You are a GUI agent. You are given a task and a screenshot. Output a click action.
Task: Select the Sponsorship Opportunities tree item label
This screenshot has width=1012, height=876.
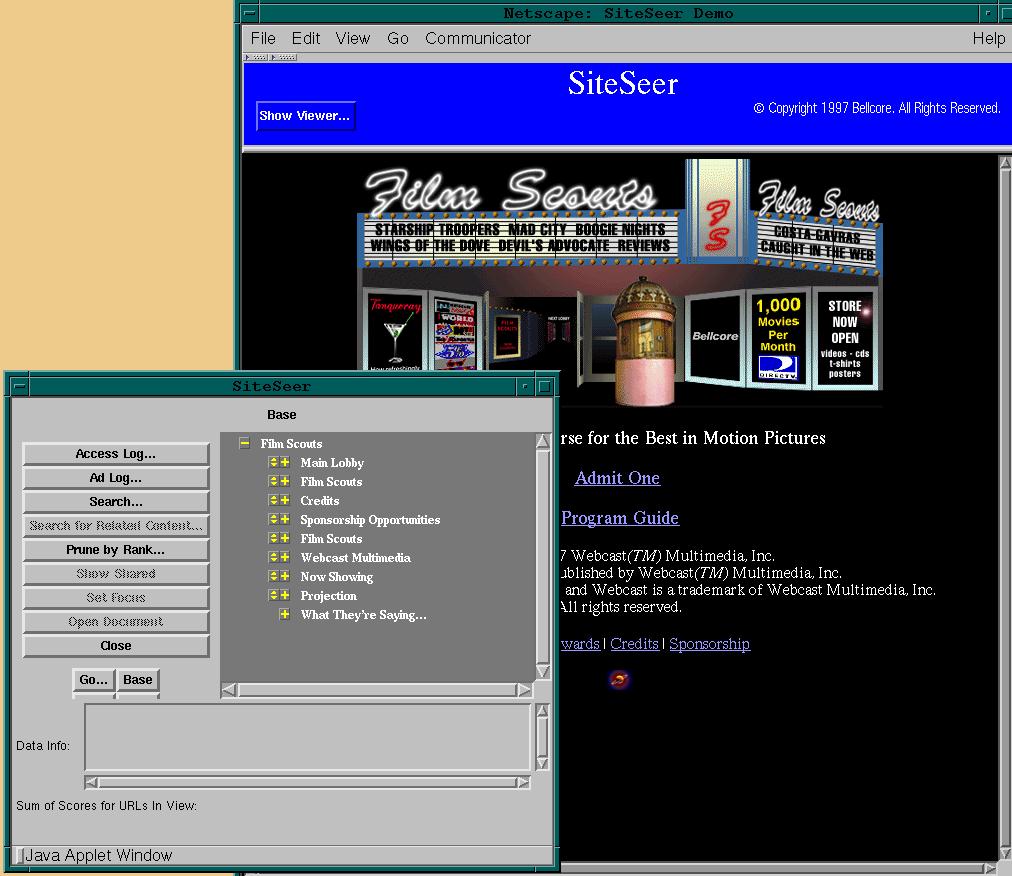pos(370,520)
